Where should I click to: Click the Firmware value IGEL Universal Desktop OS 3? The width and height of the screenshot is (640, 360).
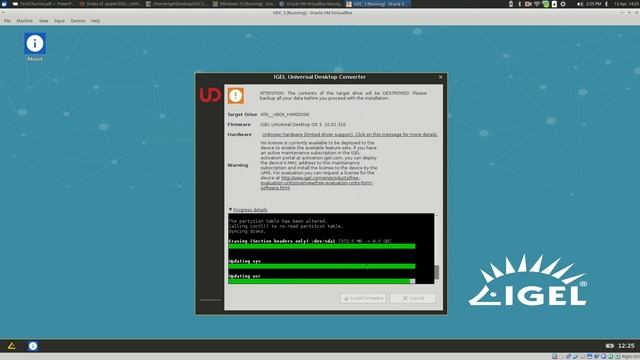point(303,124)
